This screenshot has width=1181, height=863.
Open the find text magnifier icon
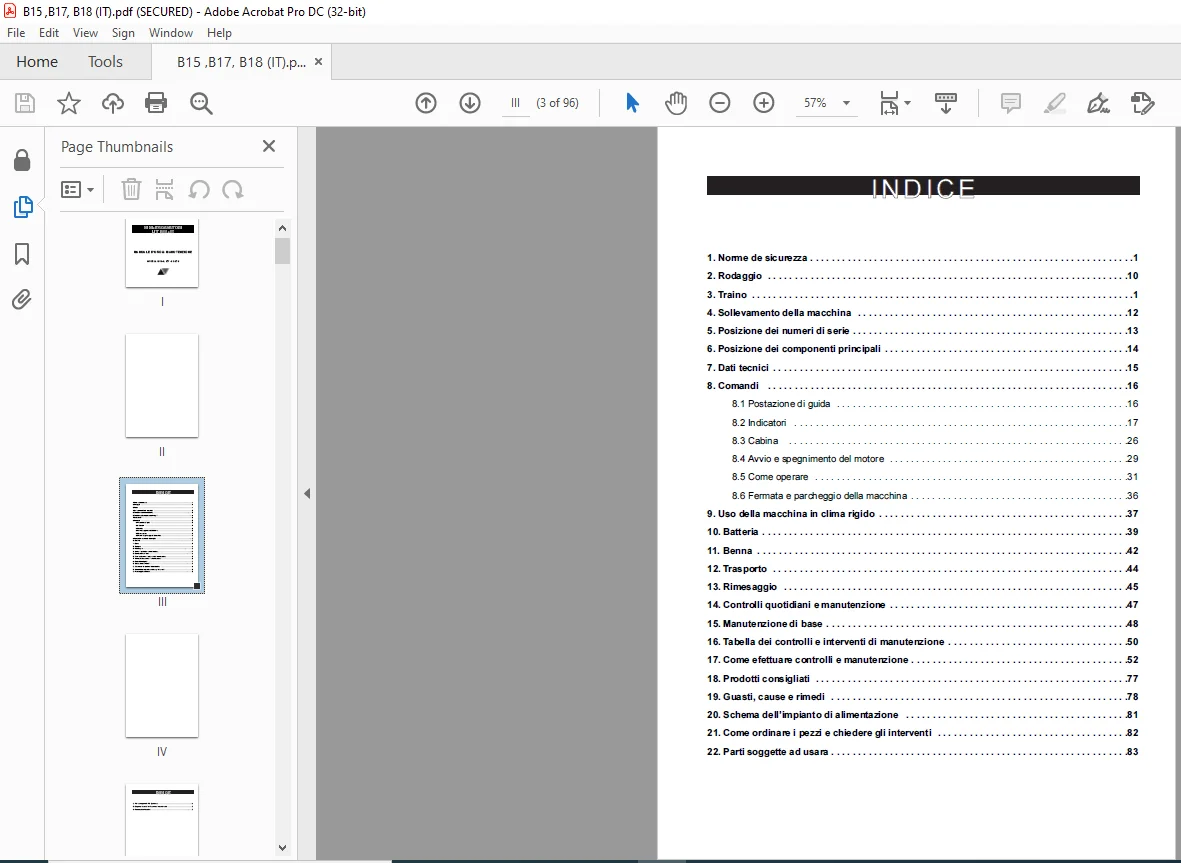click(x=201, y=103)
